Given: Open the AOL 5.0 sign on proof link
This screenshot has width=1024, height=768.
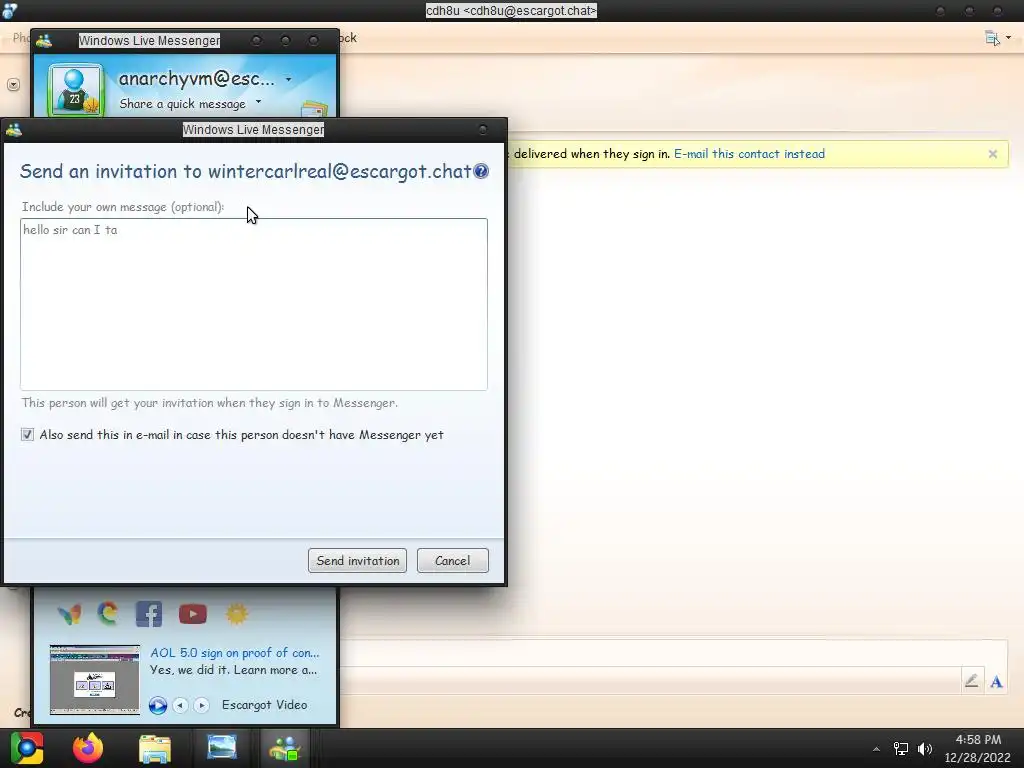Looking at the screenshot, I should tap(234, 652).
